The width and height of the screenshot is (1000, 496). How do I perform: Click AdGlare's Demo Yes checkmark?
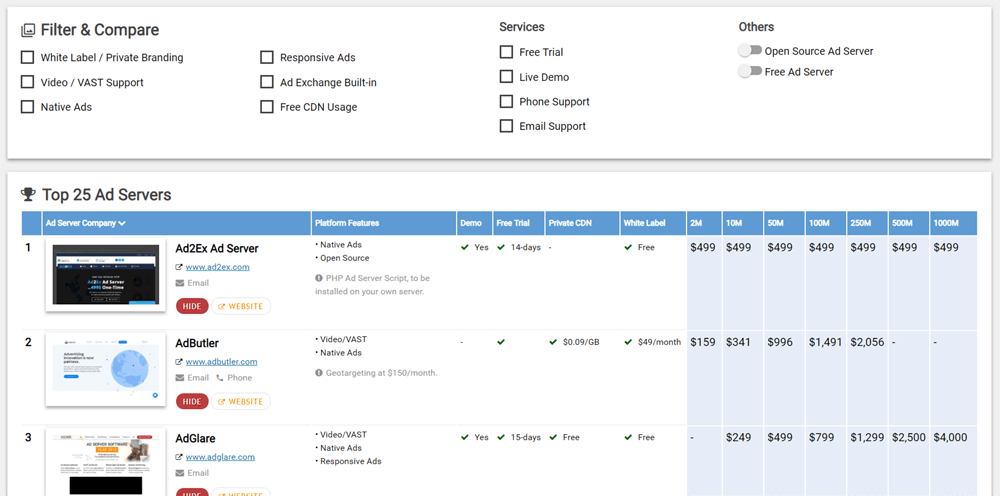(x=465, y=437)
